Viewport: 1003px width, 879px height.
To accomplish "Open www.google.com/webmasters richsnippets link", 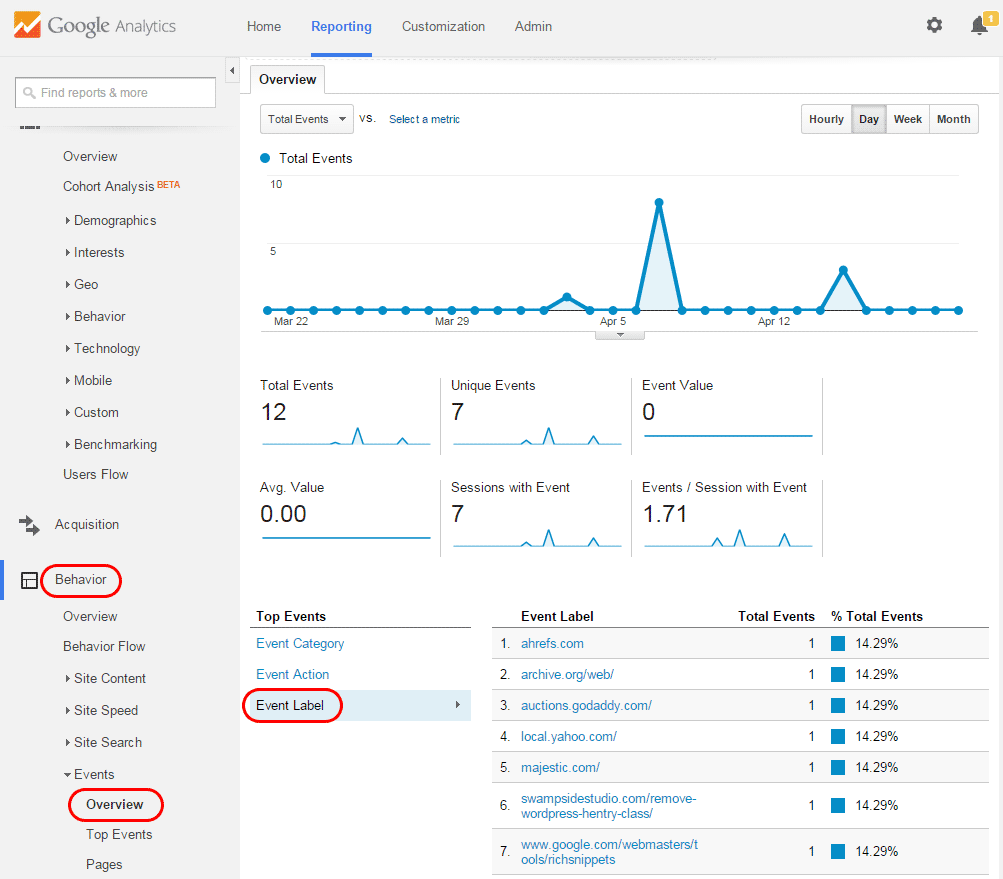I will pyautogui.click(x=609, y=851).
